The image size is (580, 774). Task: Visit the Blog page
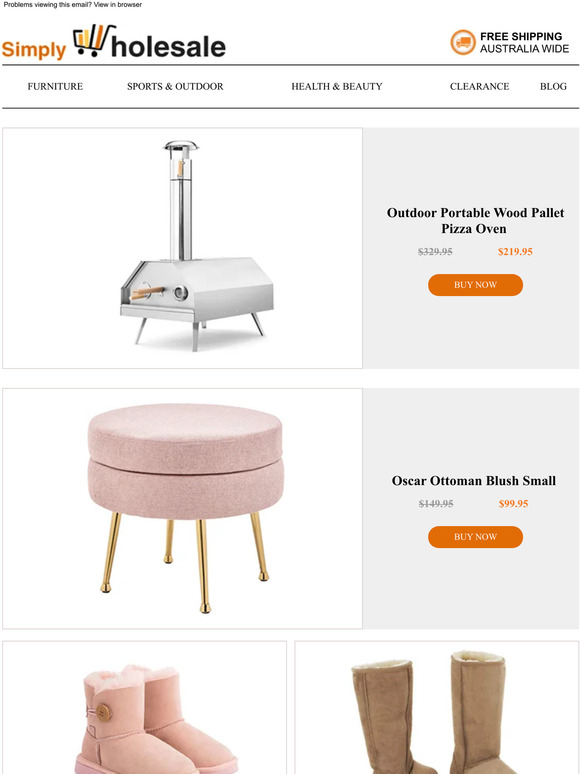[x=553, y=86]
